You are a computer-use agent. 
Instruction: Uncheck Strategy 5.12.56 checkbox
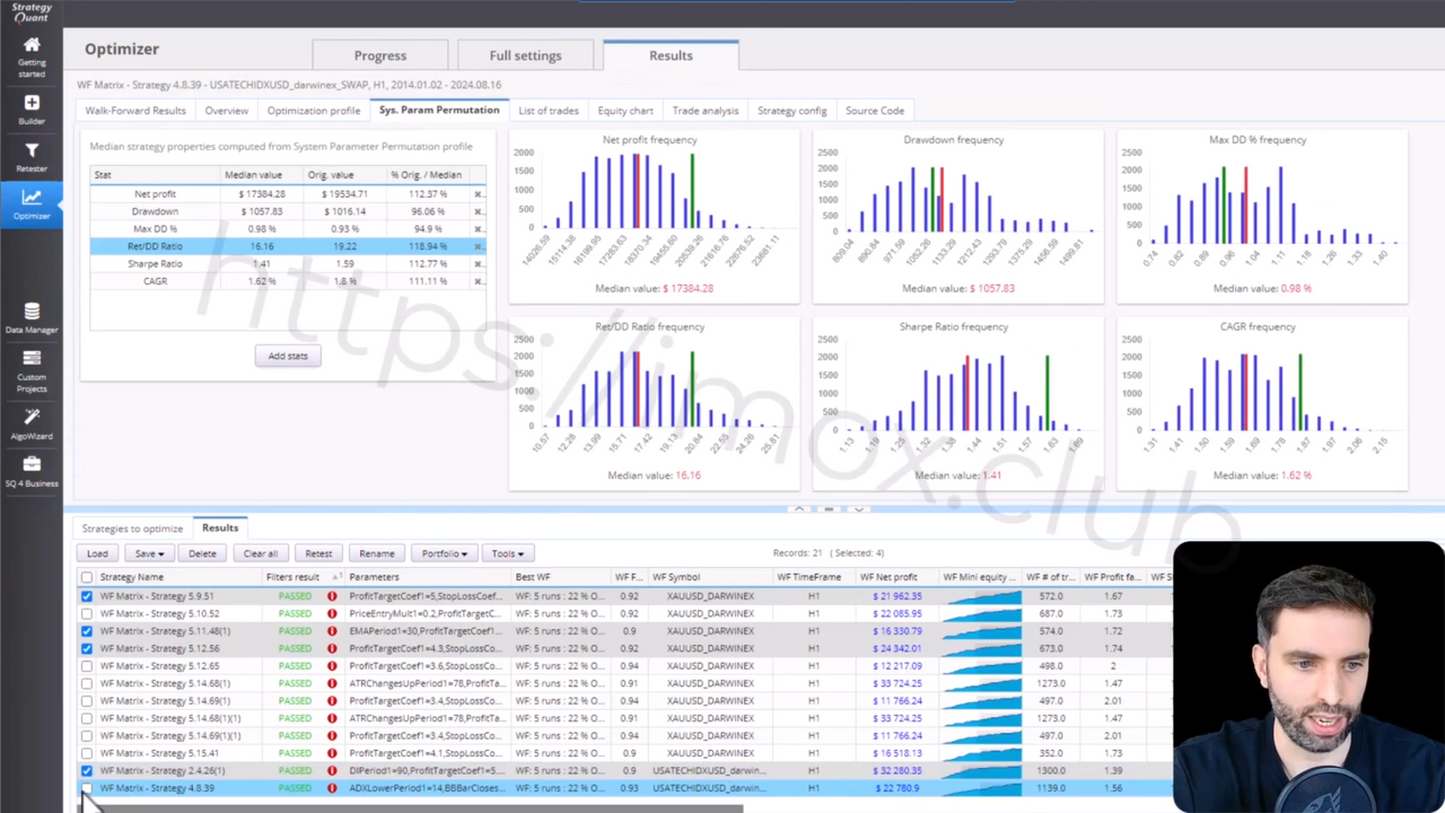tap(87, 648)
